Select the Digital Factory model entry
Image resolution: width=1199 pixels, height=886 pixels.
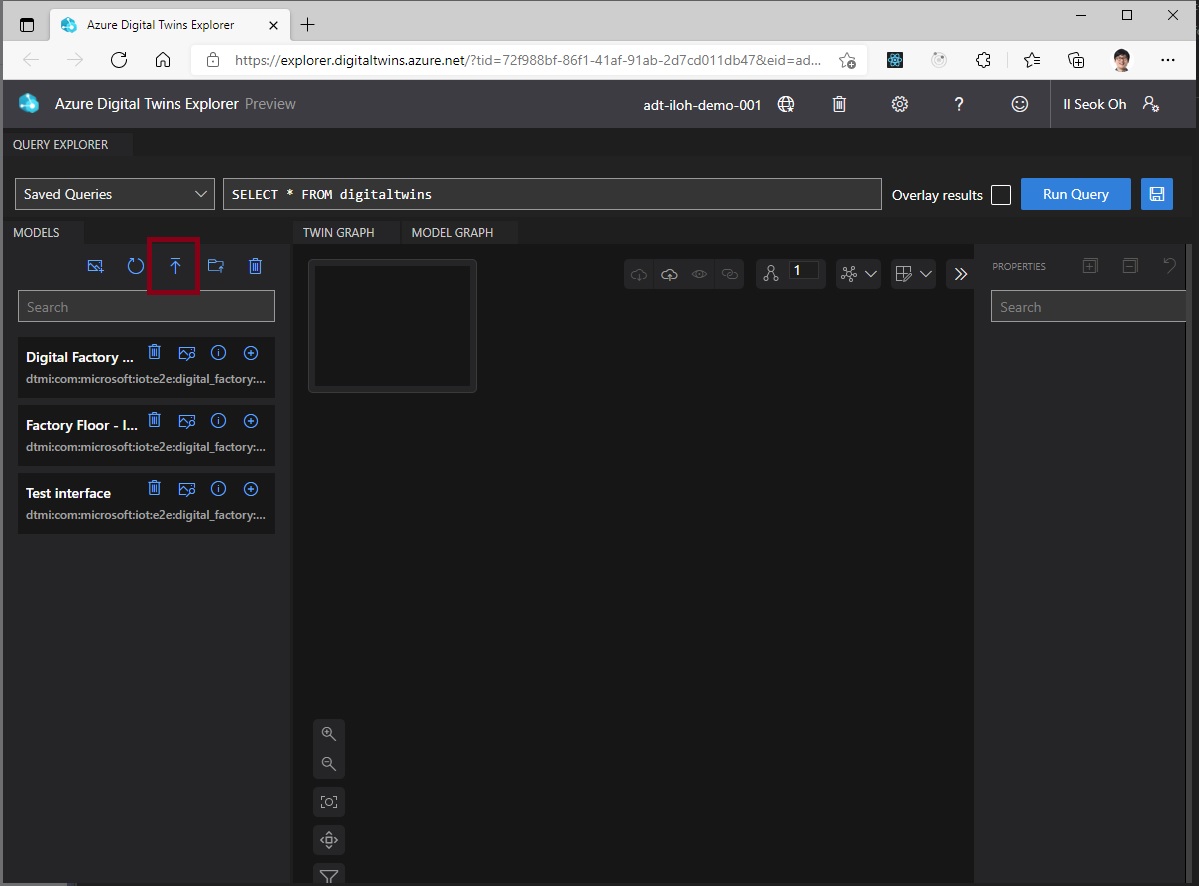point(146,367)
